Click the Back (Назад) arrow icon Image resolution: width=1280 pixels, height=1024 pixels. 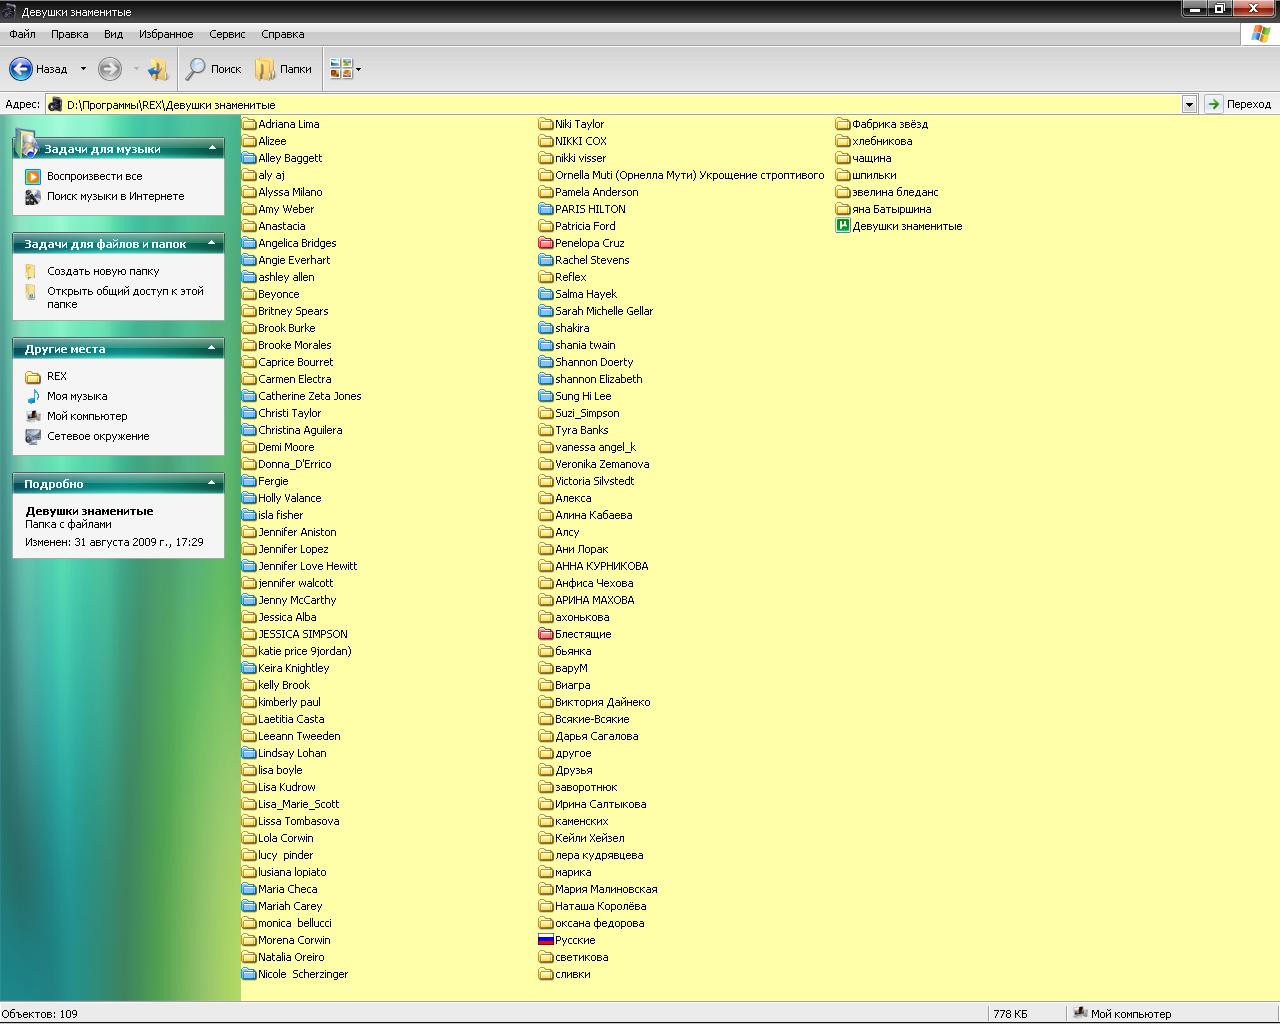[21, 69]
